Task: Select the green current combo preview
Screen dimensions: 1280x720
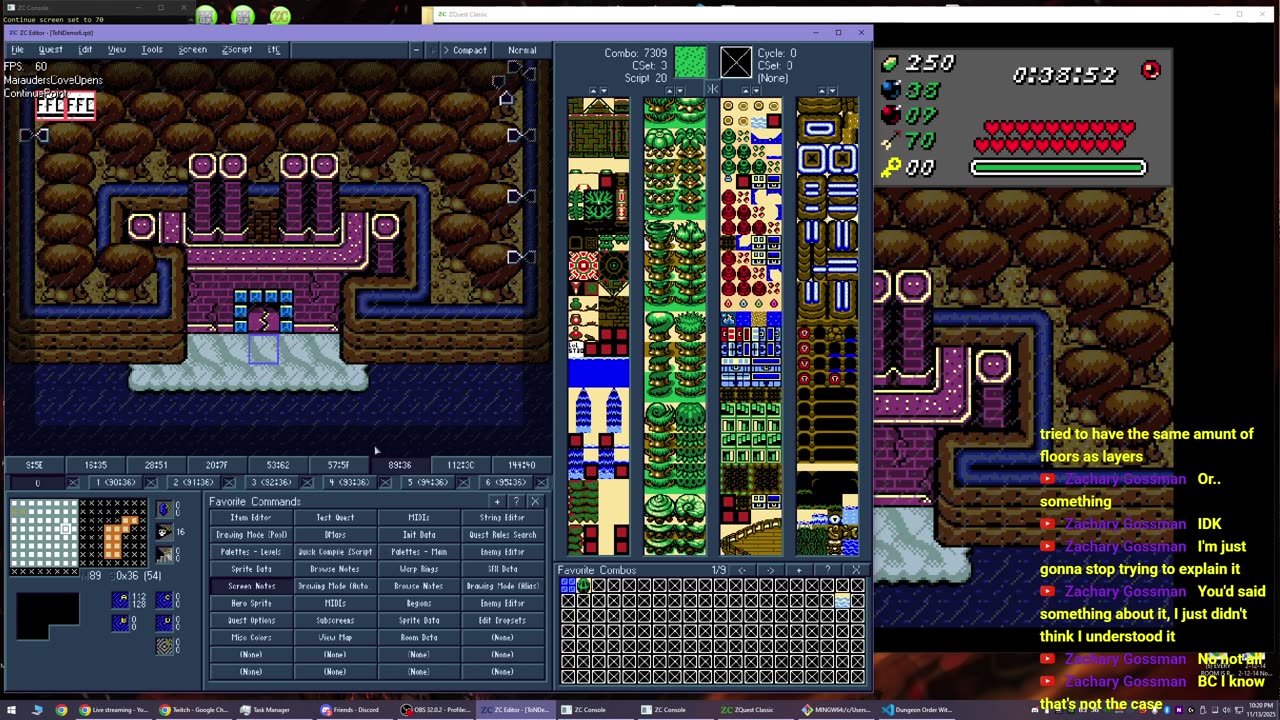Action: [x=690, y=63]
